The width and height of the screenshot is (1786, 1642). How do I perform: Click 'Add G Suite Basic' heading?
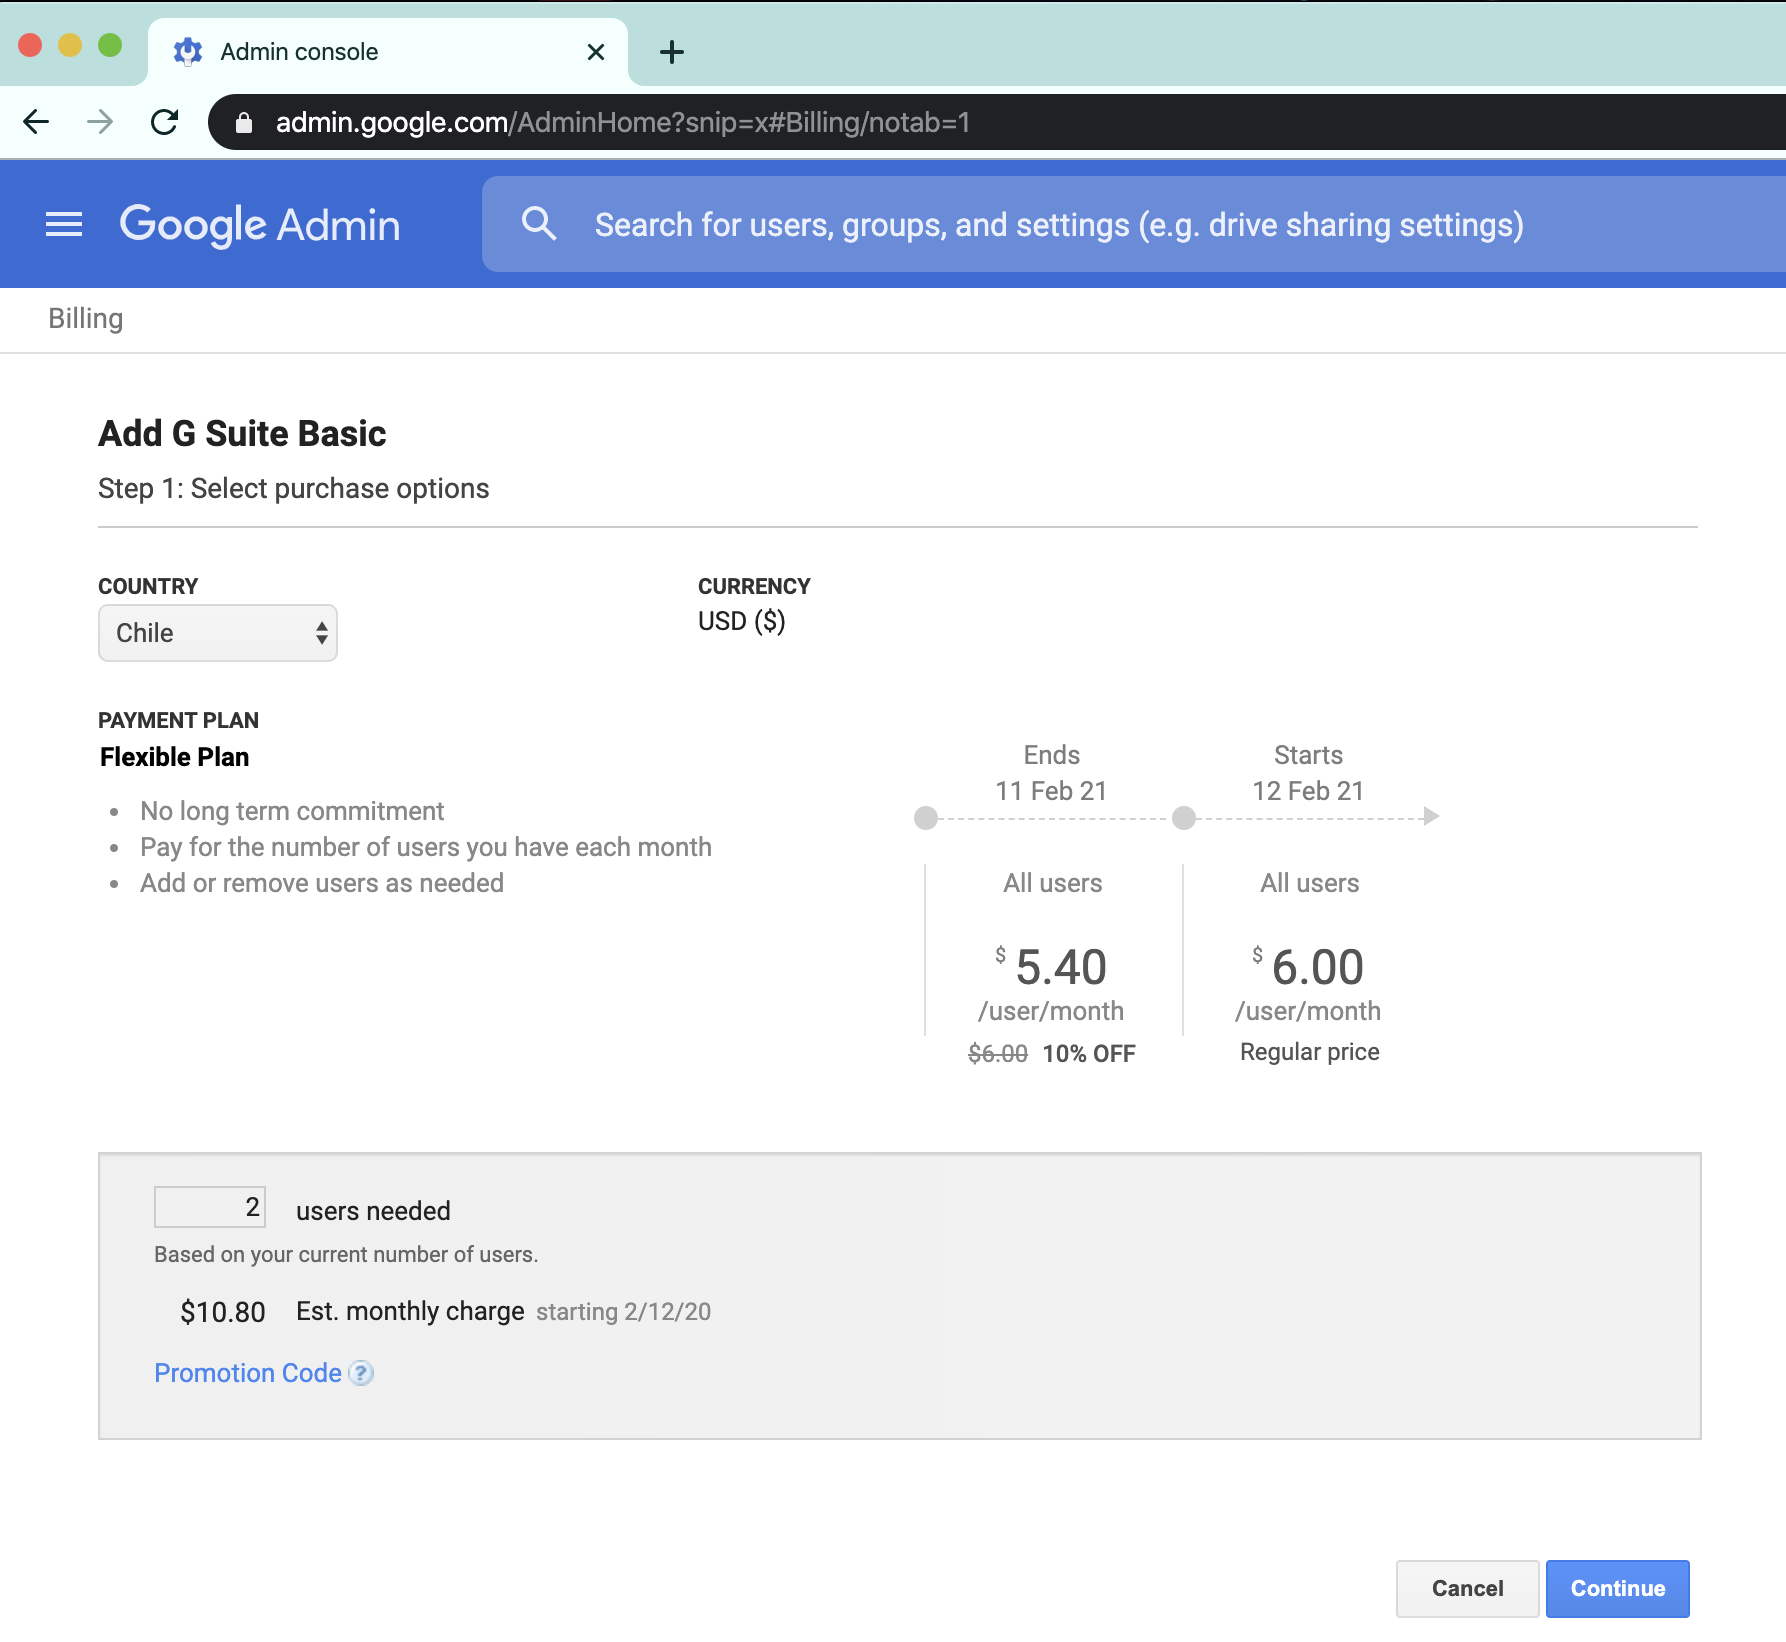tap(242, 433)
